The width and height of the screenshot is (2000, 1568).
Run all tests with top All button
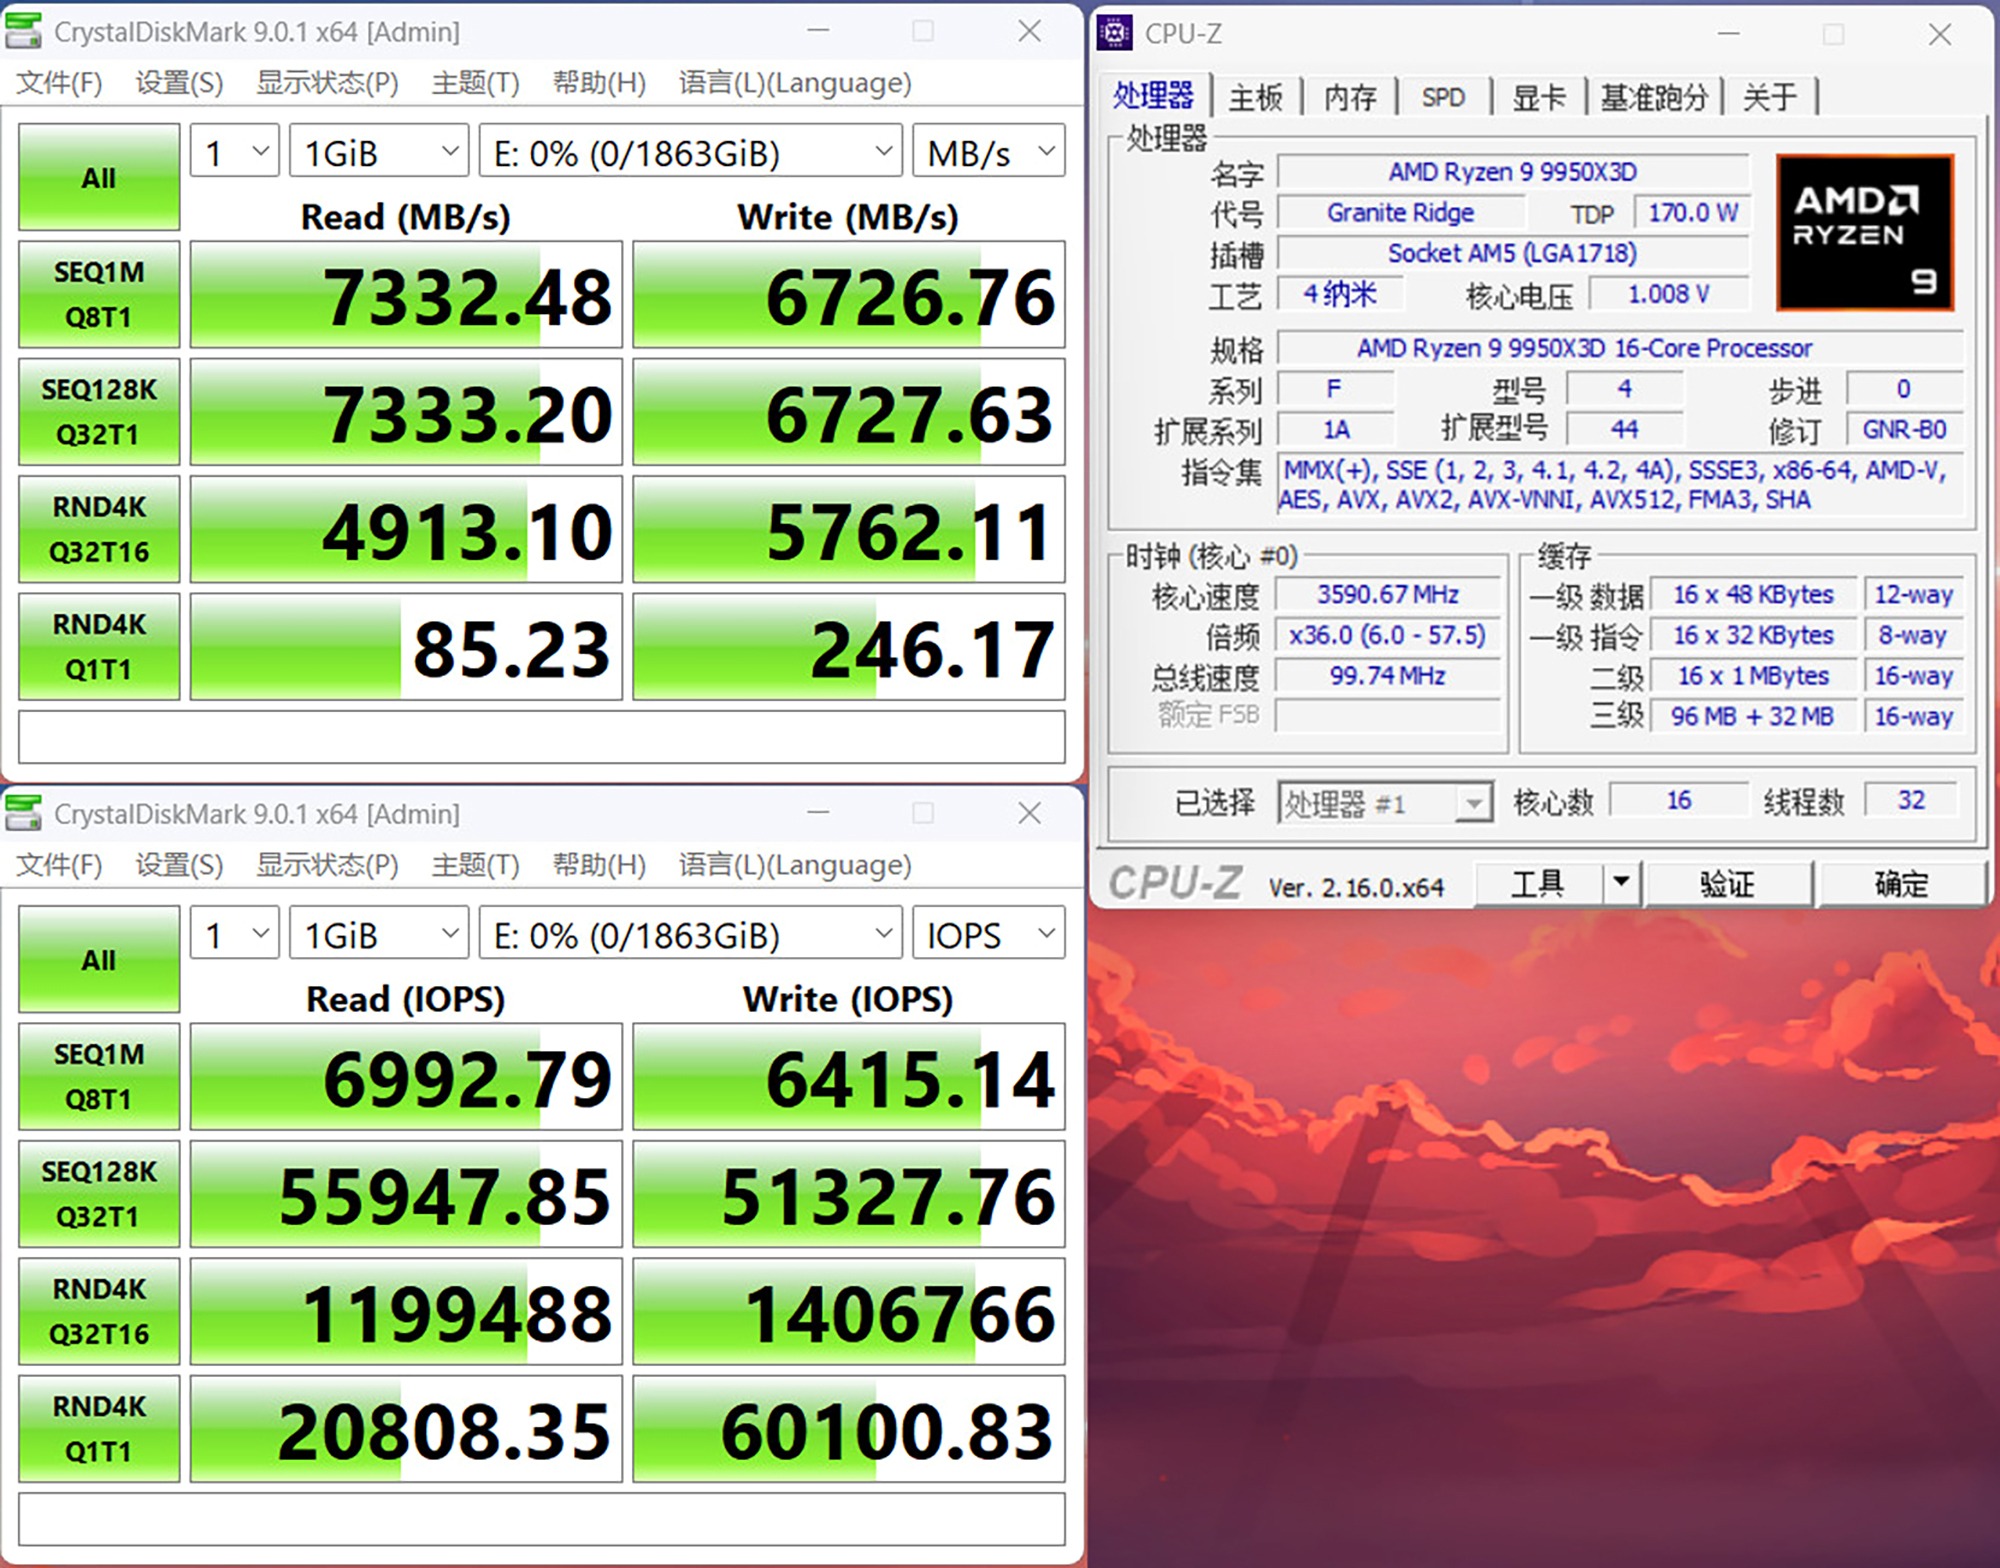pos(99,177)
